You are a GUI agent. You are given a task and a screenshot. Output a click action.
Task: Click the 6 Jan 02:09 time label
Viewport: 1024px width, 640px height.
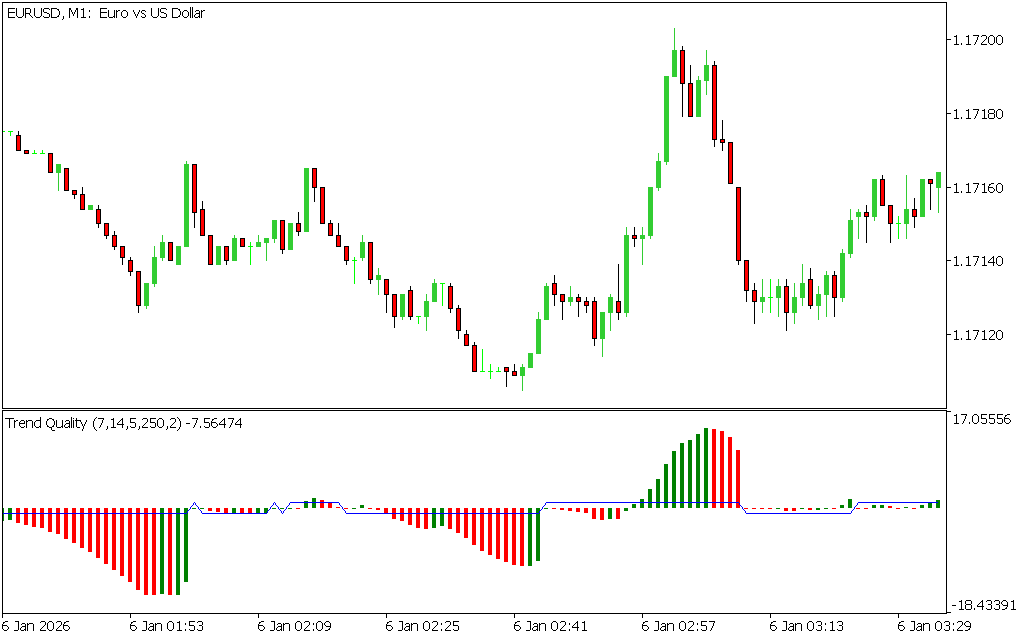[295, 626]
